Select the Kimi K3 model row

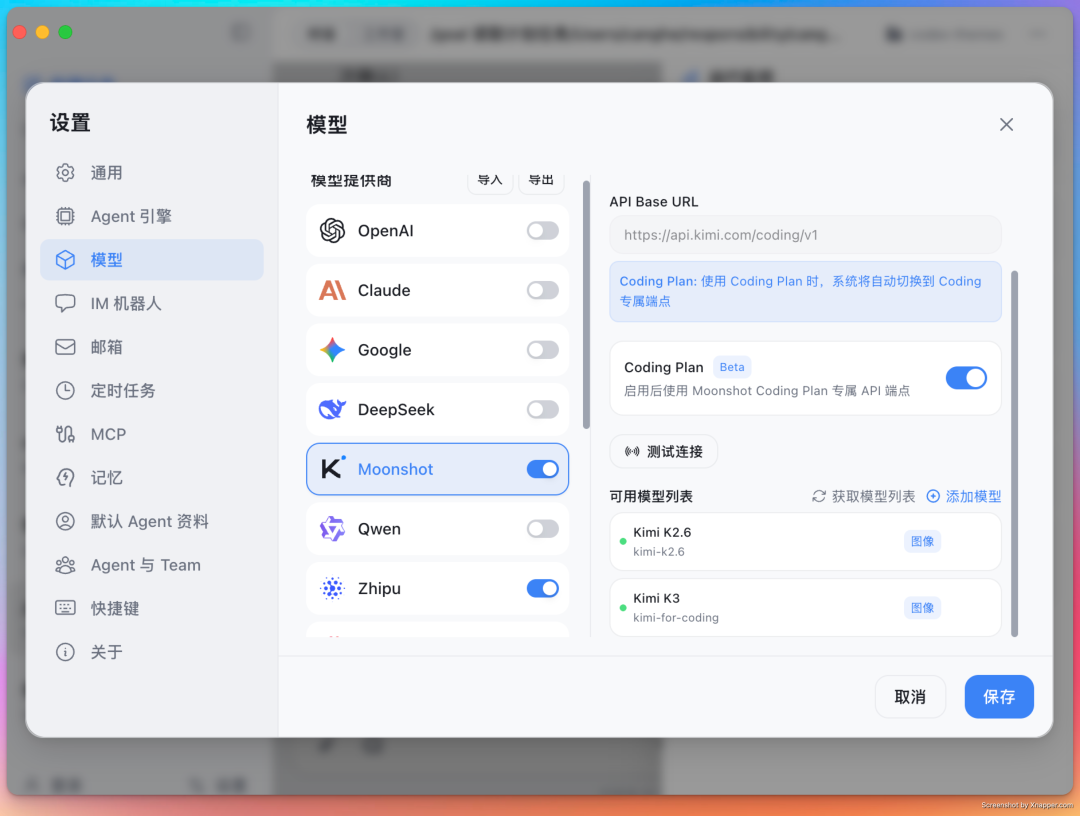tap(805, 607)
